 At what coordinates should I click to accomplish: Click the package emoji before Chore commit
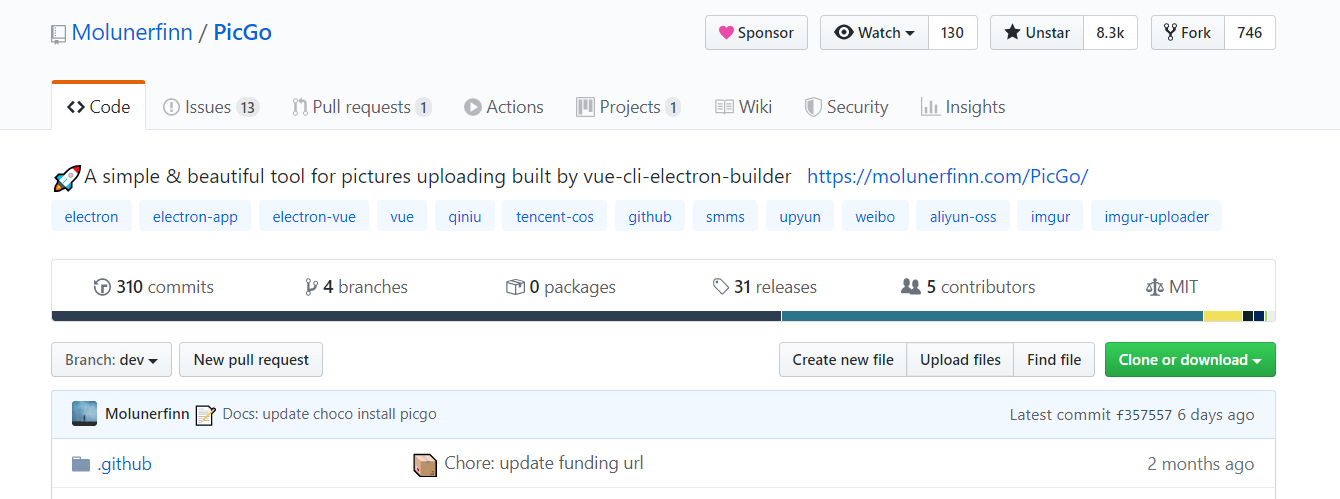click(x=425, y=464)
